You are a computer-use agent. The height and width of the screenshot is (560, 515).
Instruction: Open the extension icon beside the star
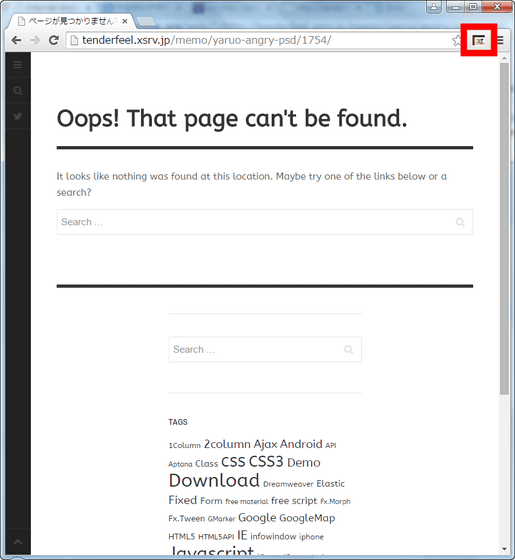[x=479, y=40]
